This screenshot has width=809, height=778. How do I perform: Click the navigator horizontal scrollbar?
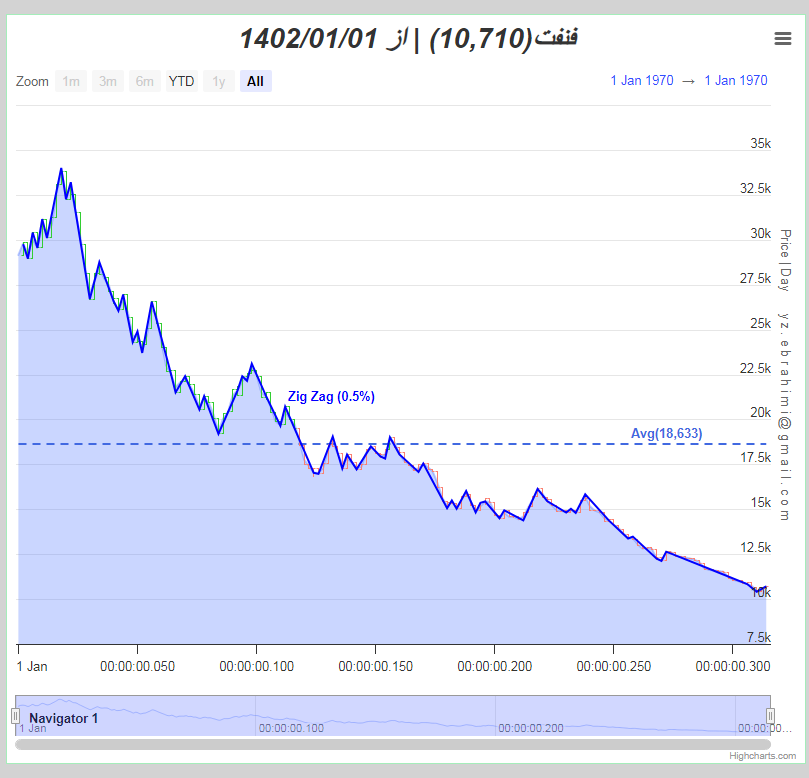tap(393, 744)
